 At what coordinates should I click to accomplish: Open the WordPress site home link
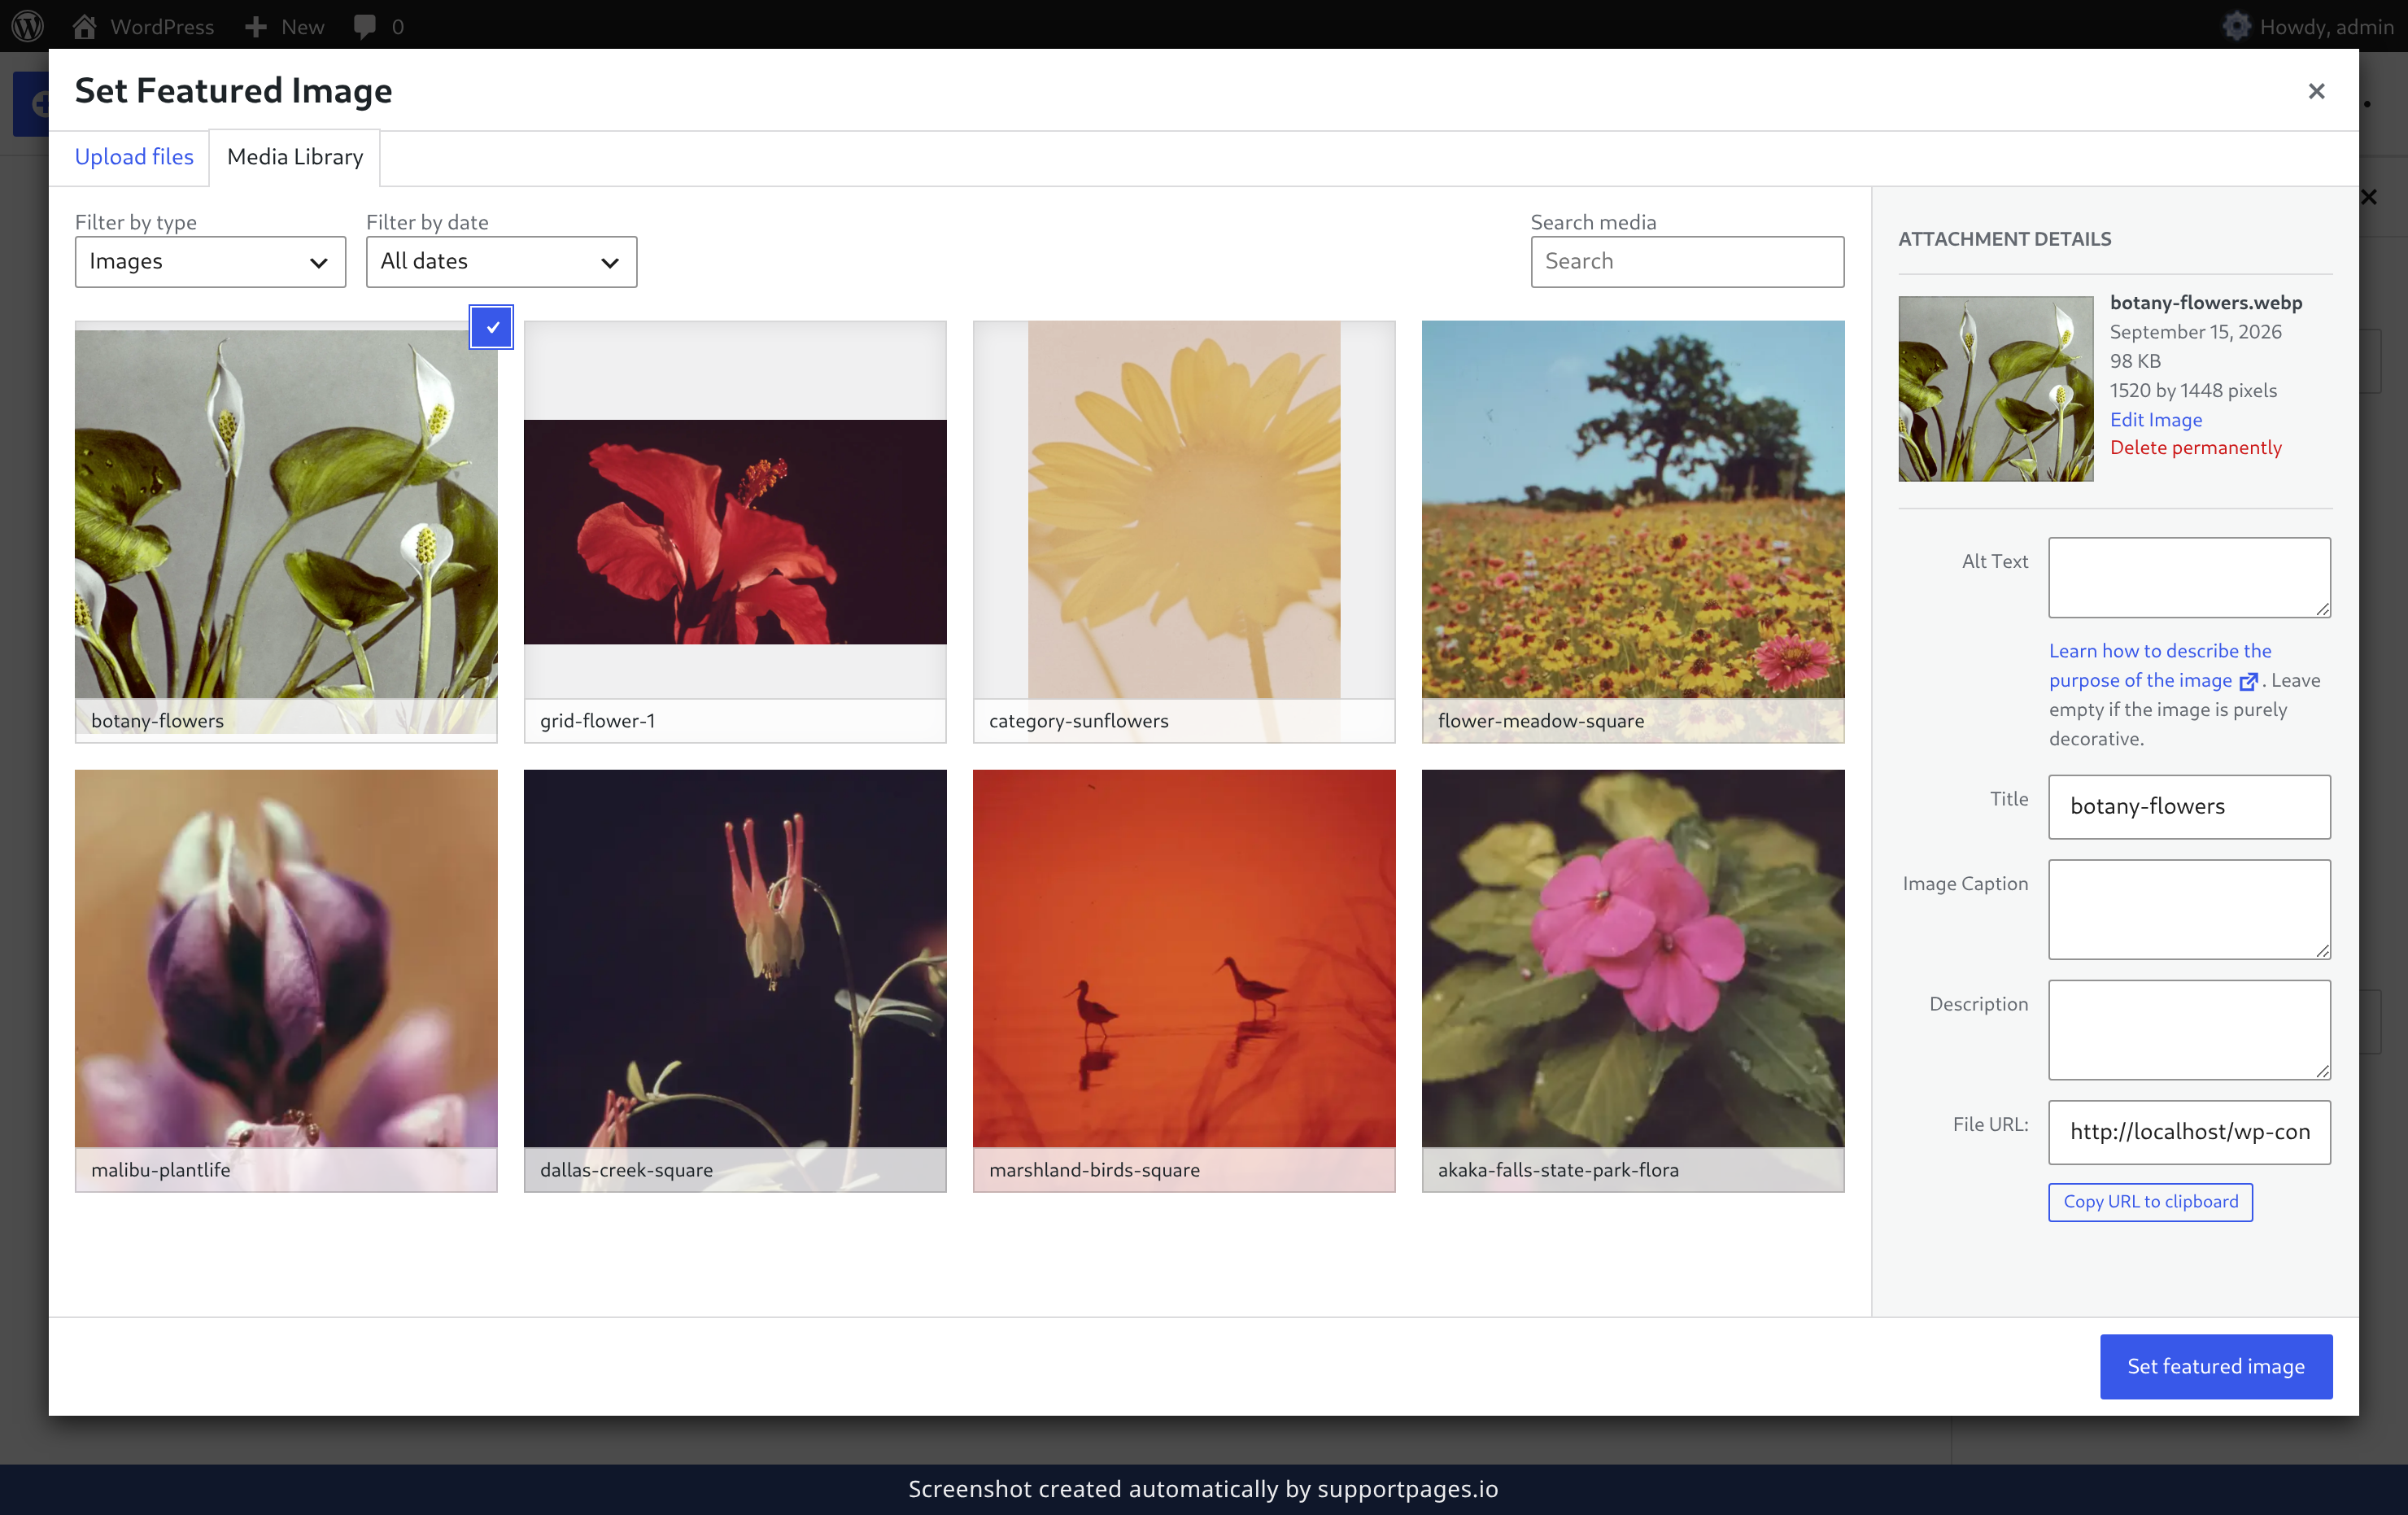pos(144,26)
